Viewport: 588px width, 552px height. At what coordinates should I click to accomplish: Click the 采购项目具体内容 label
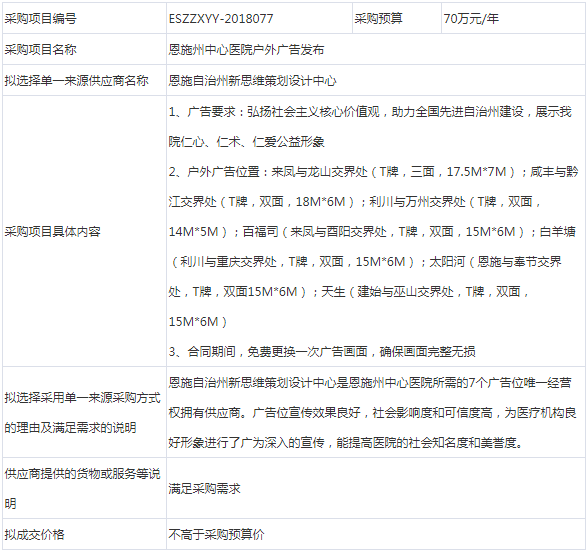tap(52, 231)
